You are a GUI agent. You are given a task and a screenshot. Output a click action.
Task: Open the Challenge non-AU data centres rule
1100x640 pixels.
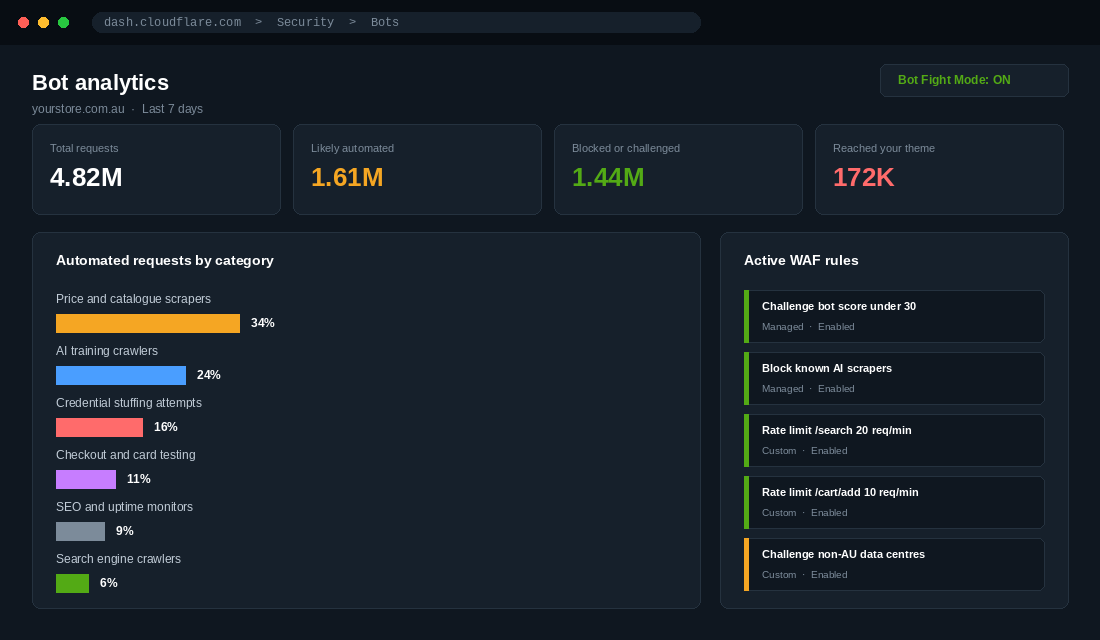894,564
